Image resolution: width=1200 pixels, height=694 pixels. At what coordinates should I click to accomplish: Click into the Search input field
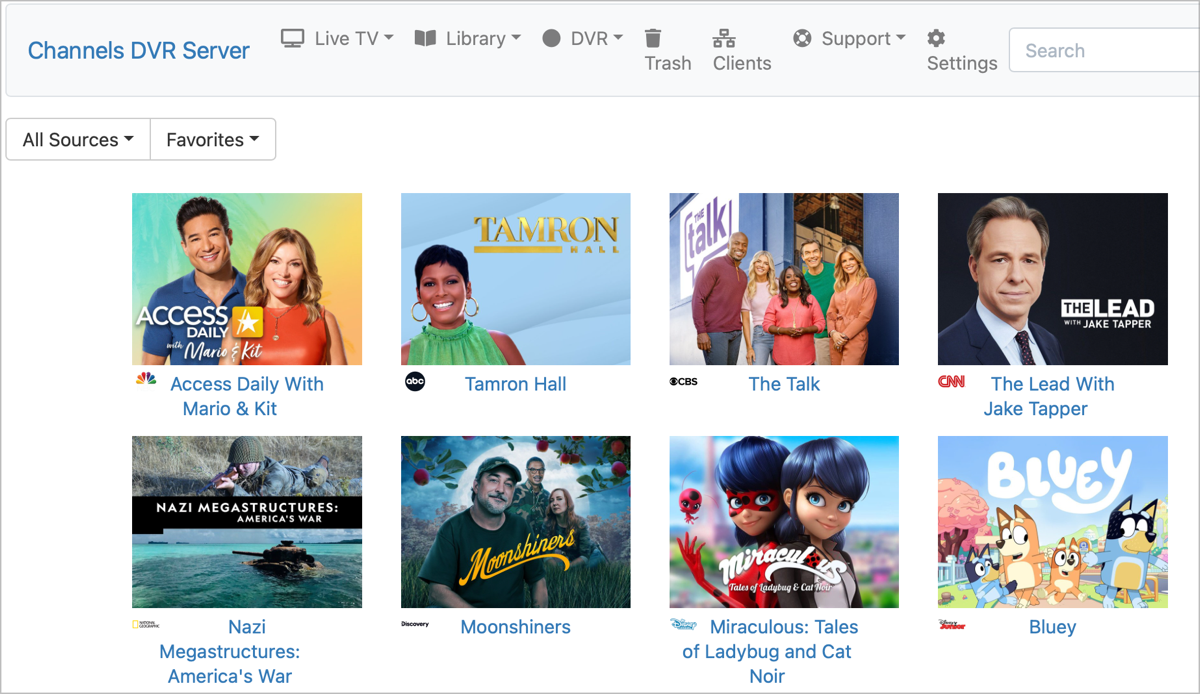1100,51
